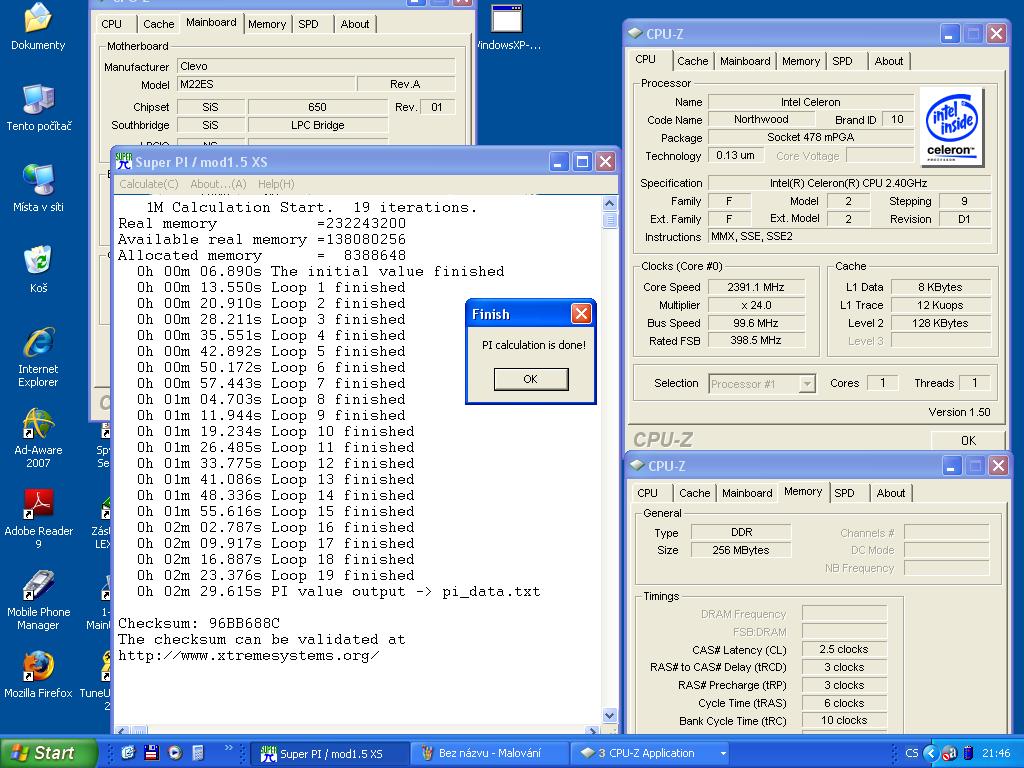Screen dimensions: 1024x768
Task: Open the Tento počítač desktop icon
Action: click(x=39, y=107)
